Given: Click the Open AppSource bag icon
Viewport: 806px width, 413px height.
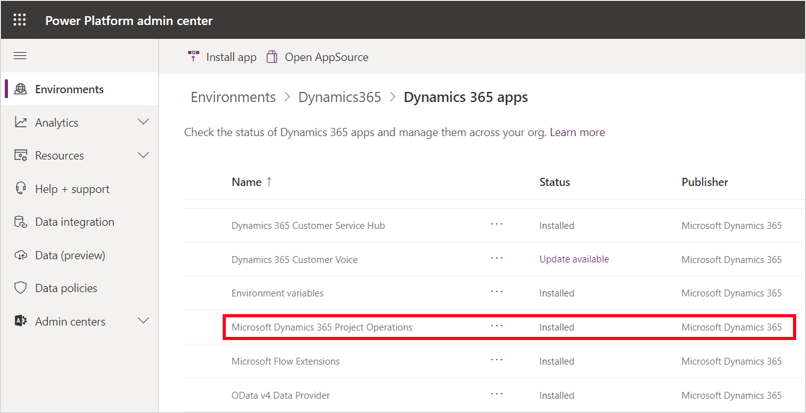Looking at the screenshot, I should 272,57.
